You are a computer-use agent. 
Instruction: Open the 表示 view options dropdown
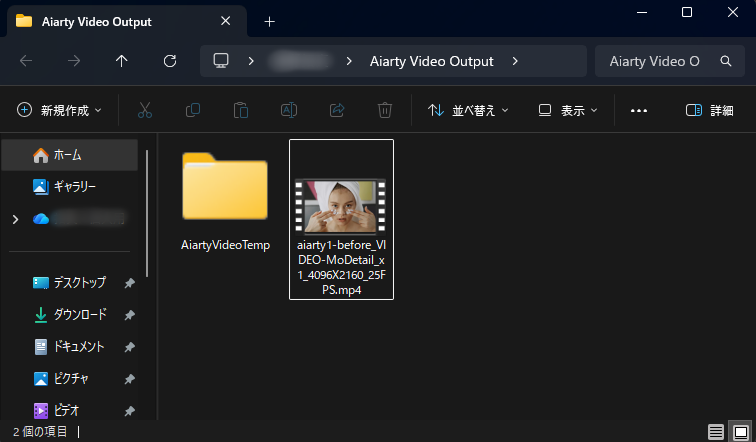pyautogui.click(x=567, y=110)
